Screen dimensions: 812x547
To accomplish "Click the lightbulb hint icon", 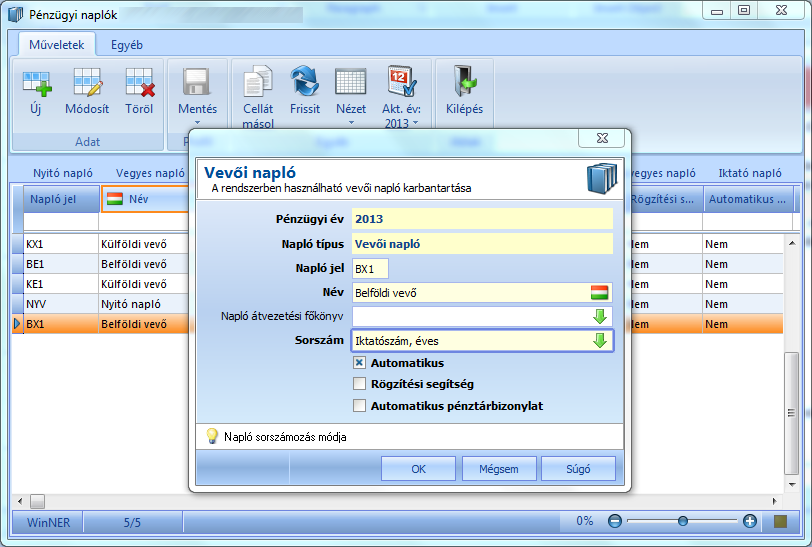I will (x=212, y=436).
